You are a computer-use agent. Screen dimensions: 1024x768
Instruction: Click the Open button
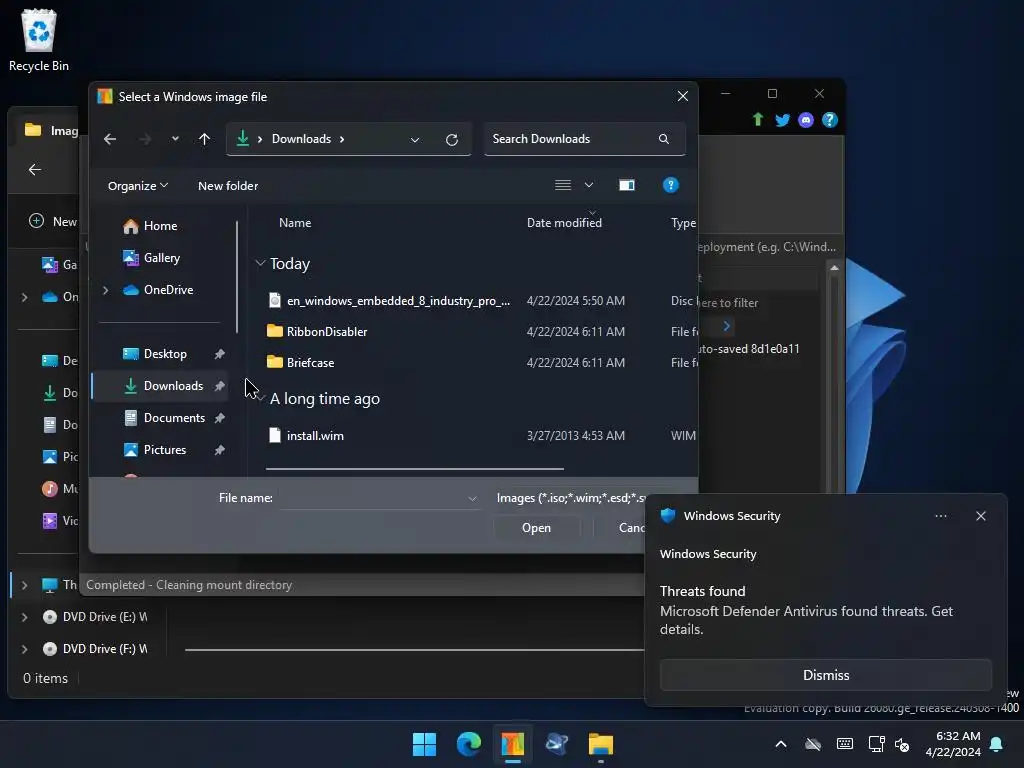[x=536, y=528]
